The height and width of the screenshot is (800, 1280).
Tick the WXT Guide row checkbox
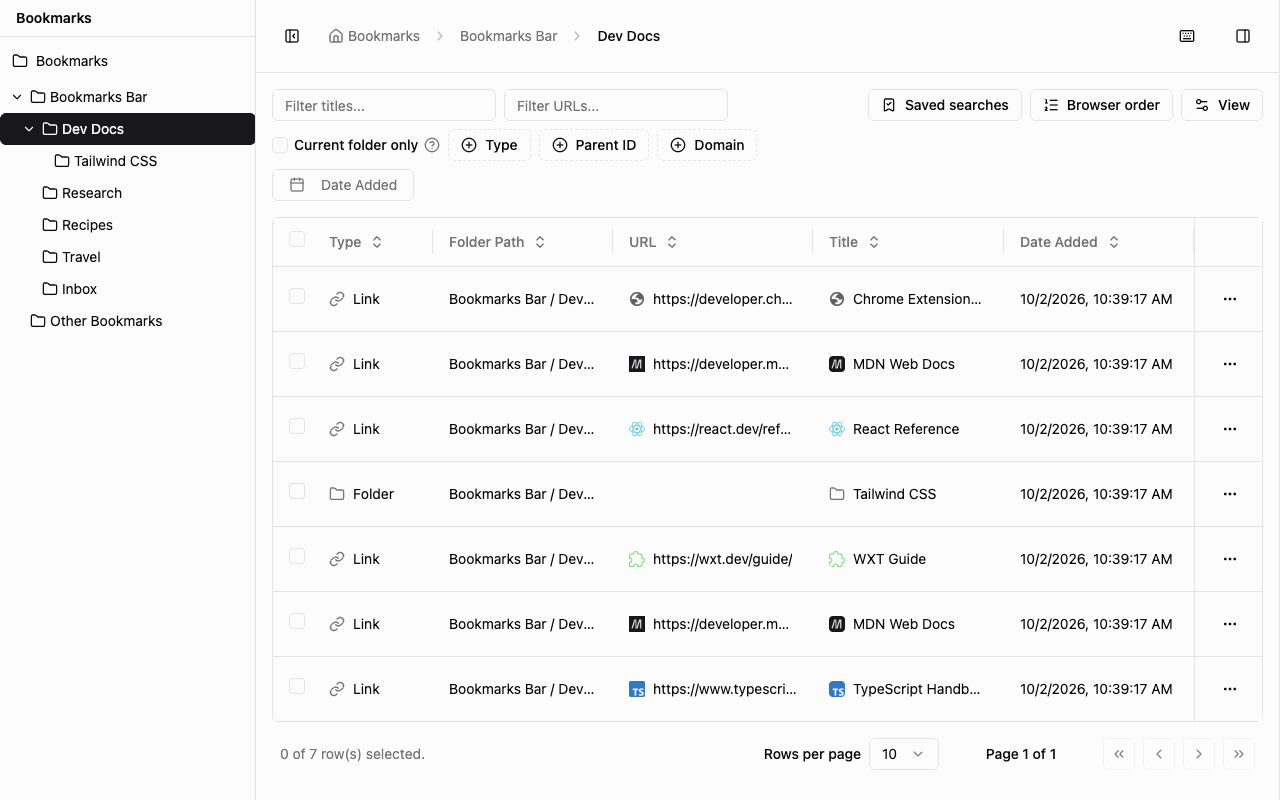(297, 556)
